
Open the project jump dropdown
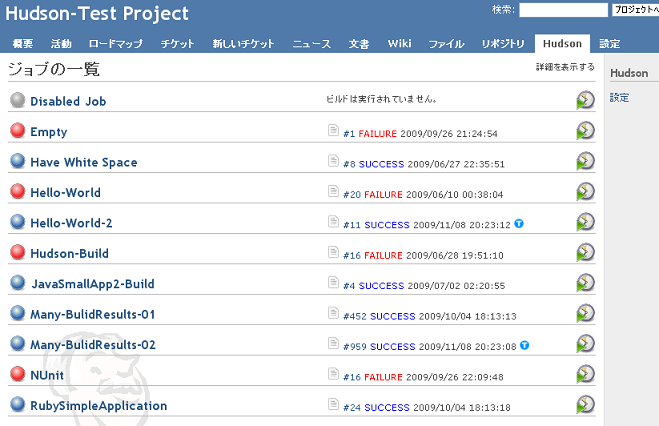635,10
